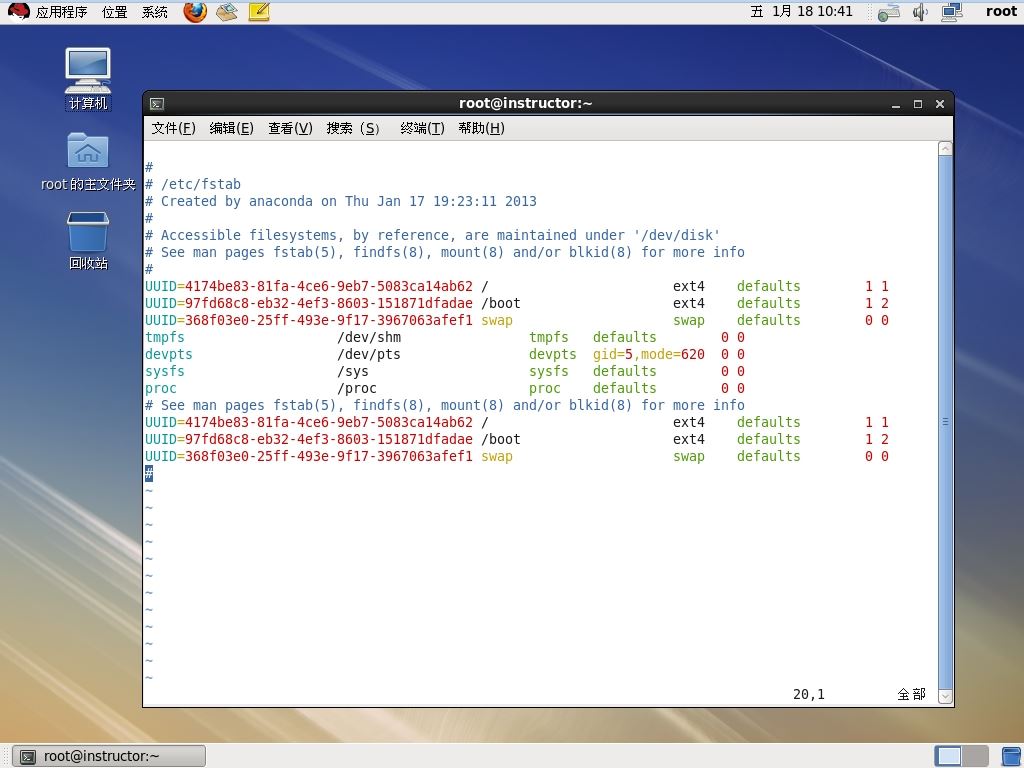
Task: Open the 搜索(S) menu in terminal
Action: 353,128
